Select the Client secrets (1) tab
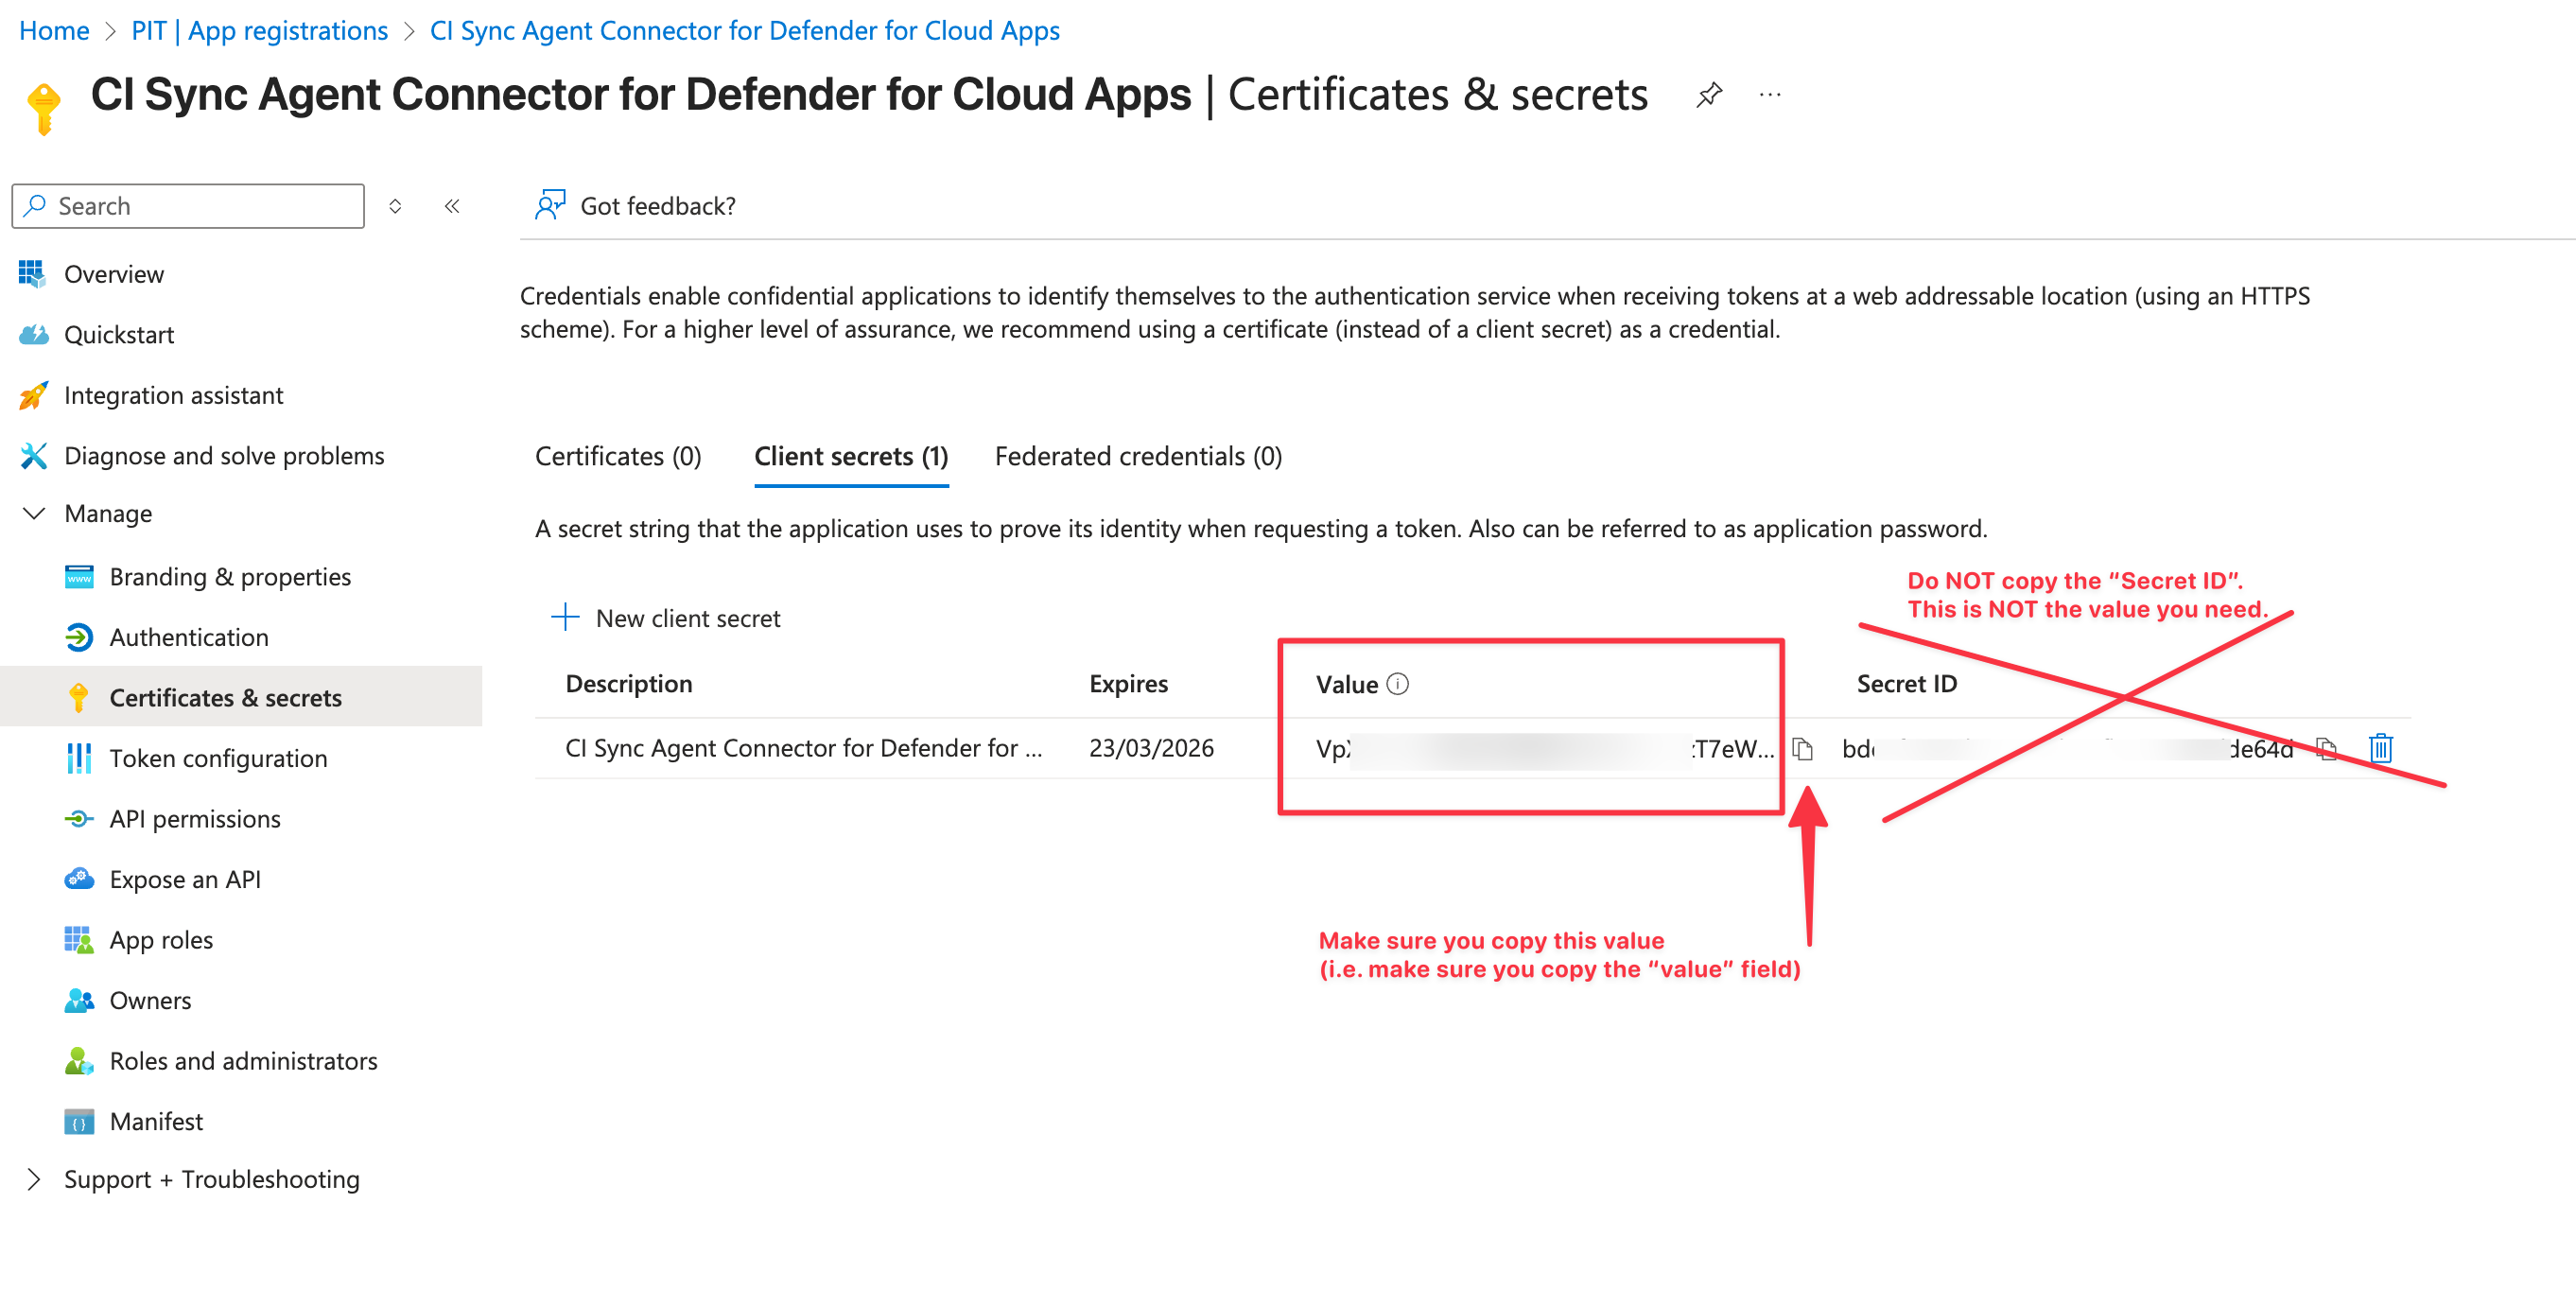Viewport: 2576px width, 1290px height. 851,456
